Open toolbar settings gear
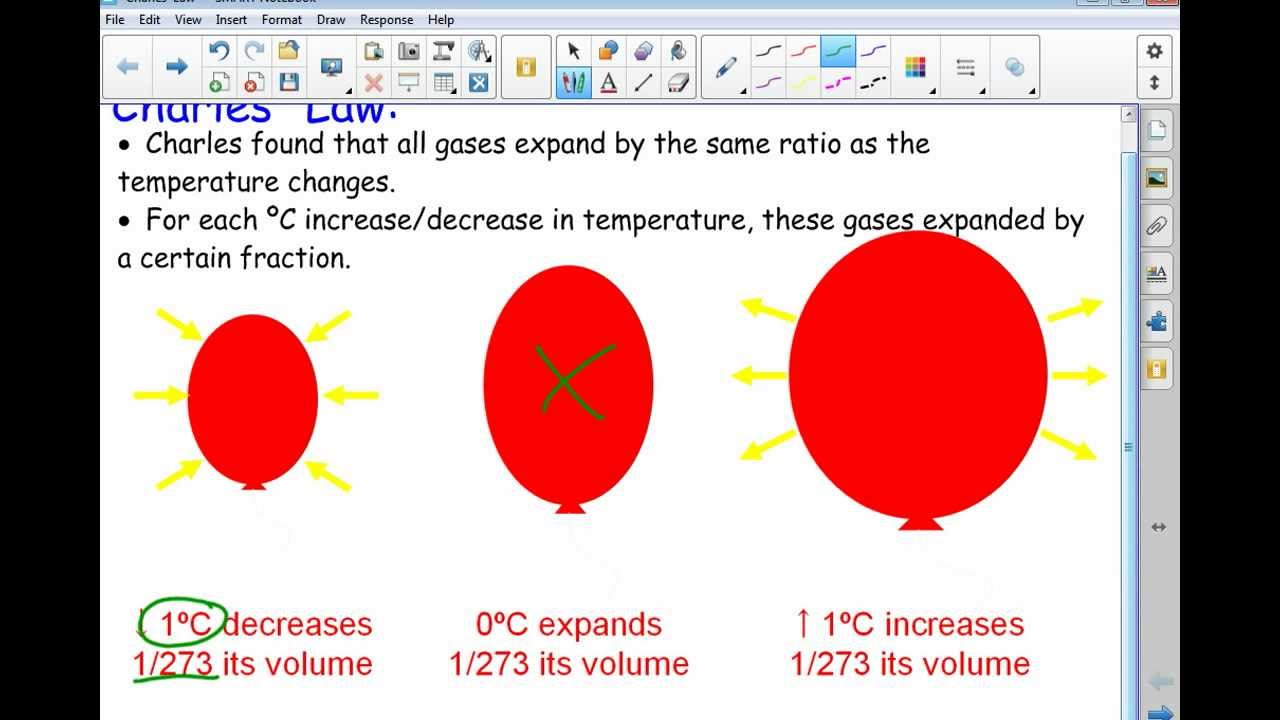The image size is (1280, 720). 1155,51
